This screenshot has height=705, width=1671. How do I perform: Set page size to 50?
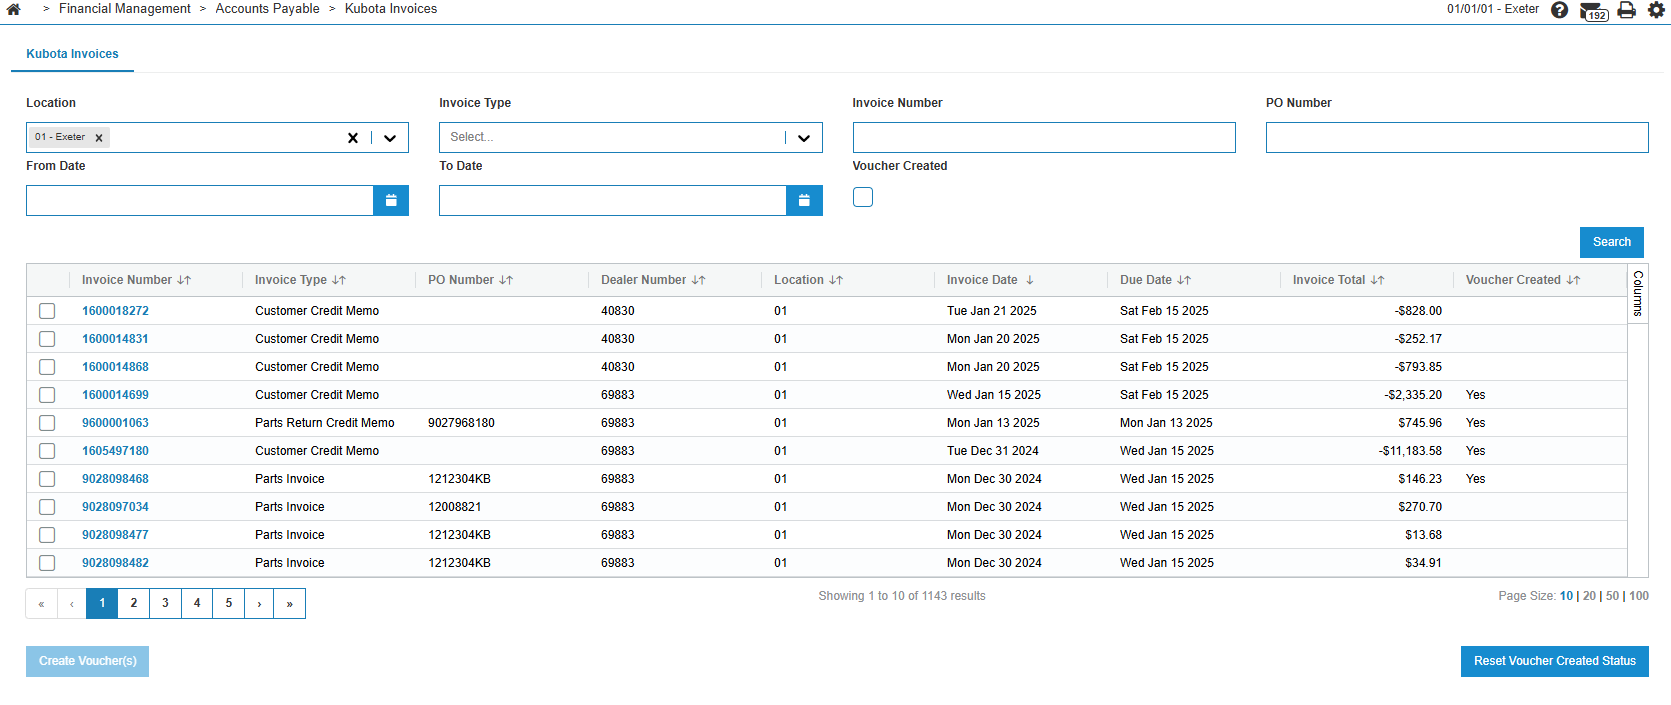click(x=1612, y=596)
